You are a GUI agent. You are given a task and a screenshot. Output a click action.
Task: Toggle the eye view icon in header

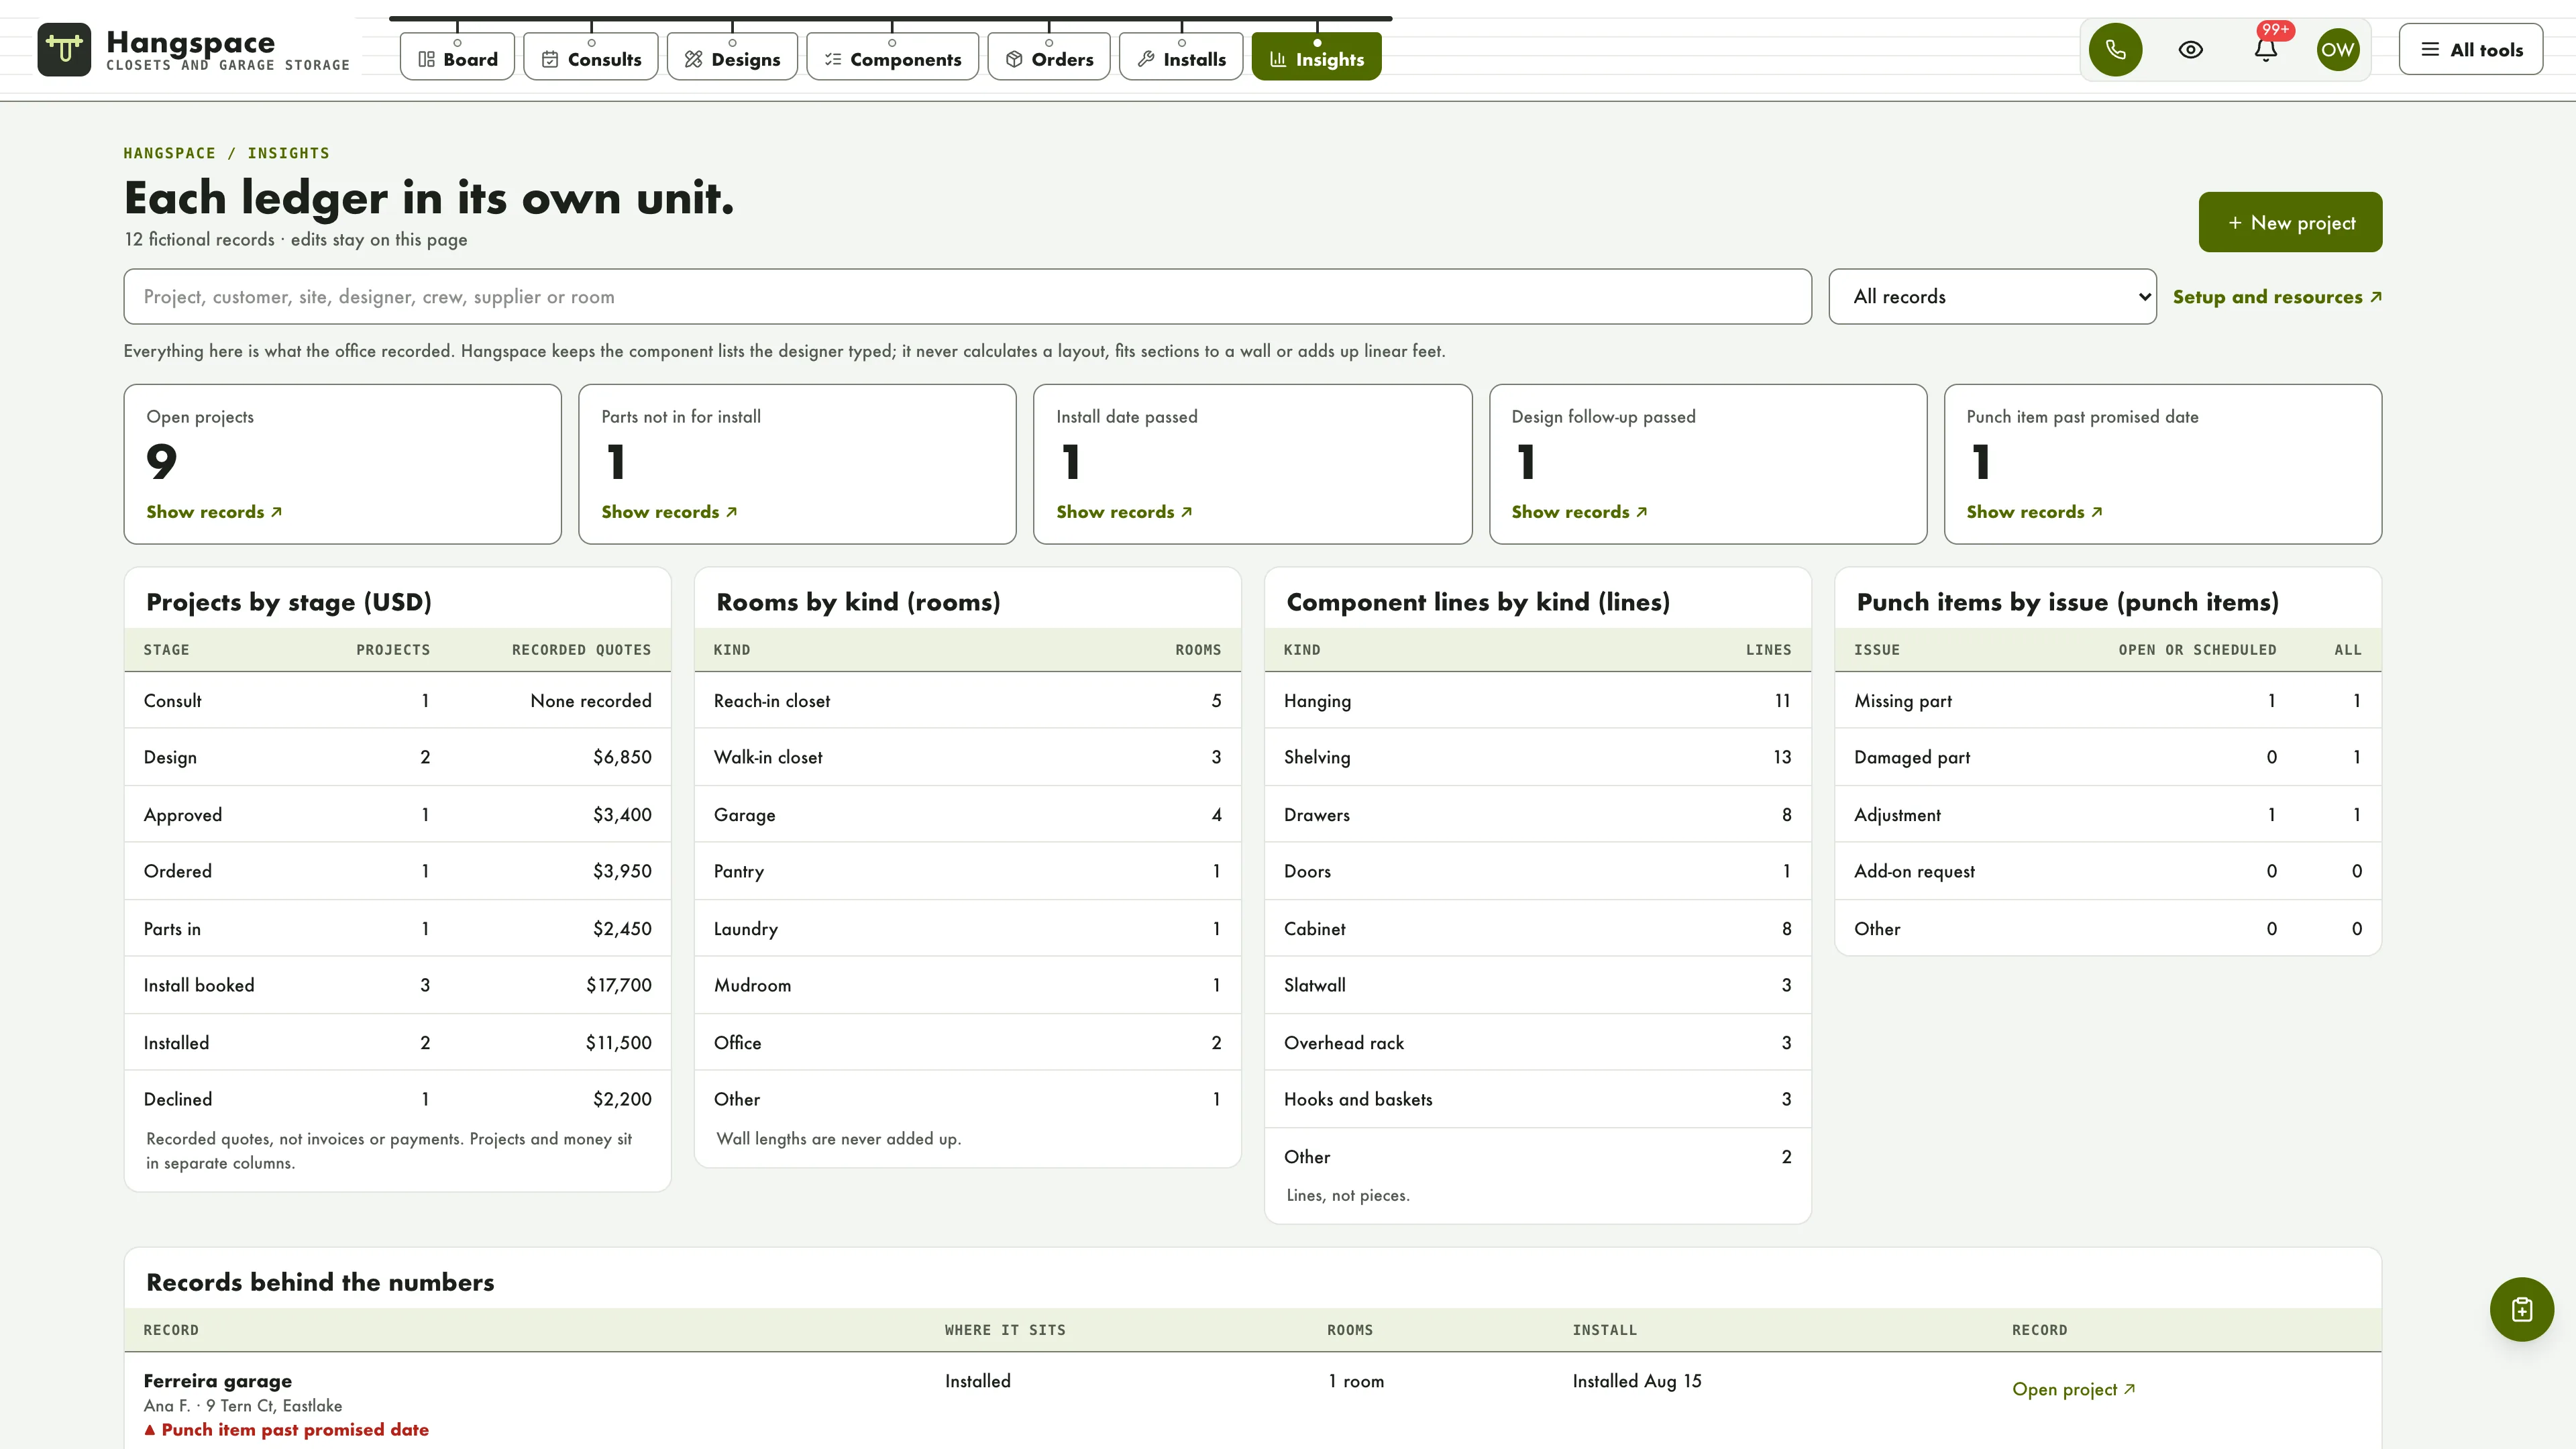coord(2190,49)
